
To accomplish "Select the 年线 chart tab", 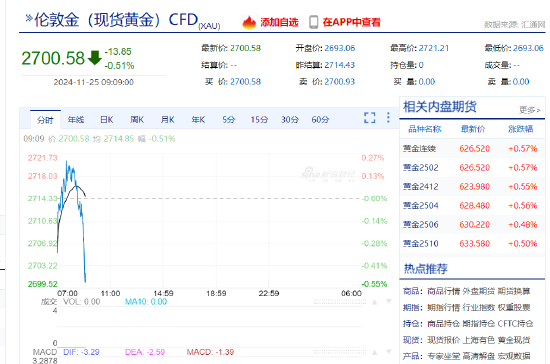I will [76, 120].
